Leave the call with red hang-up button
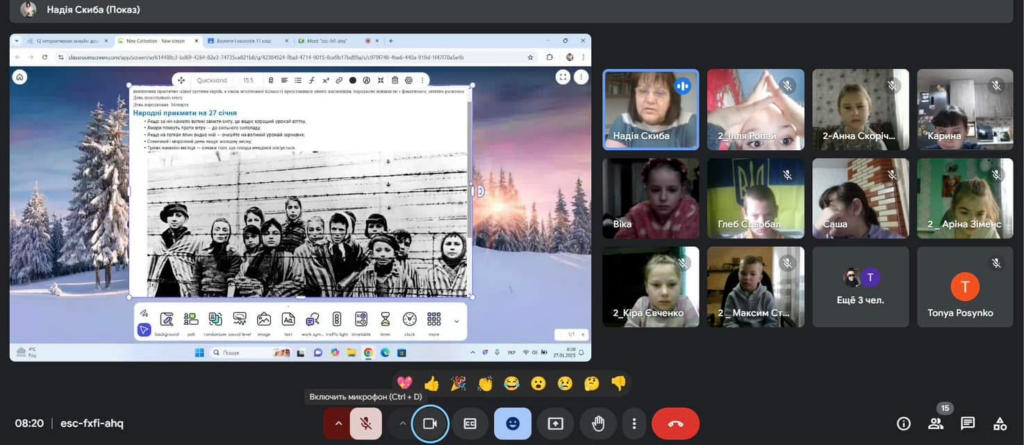 pos(675,423)
